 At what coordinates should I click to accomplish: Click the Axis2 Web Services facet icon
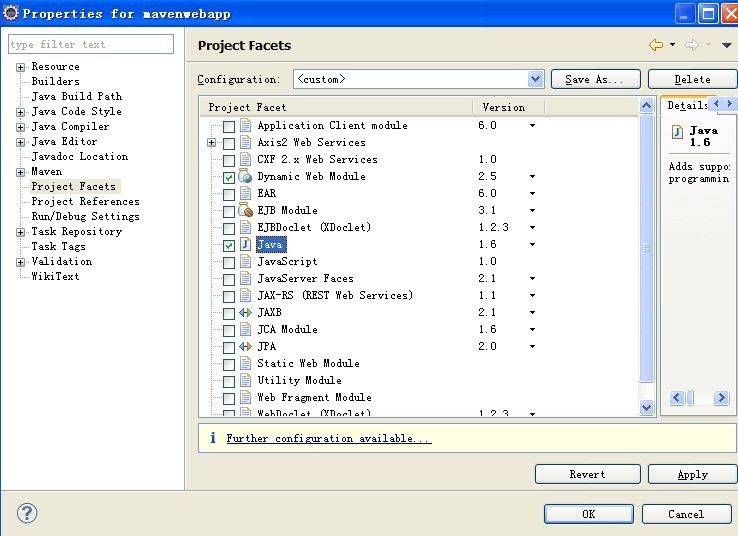(245, 143)
